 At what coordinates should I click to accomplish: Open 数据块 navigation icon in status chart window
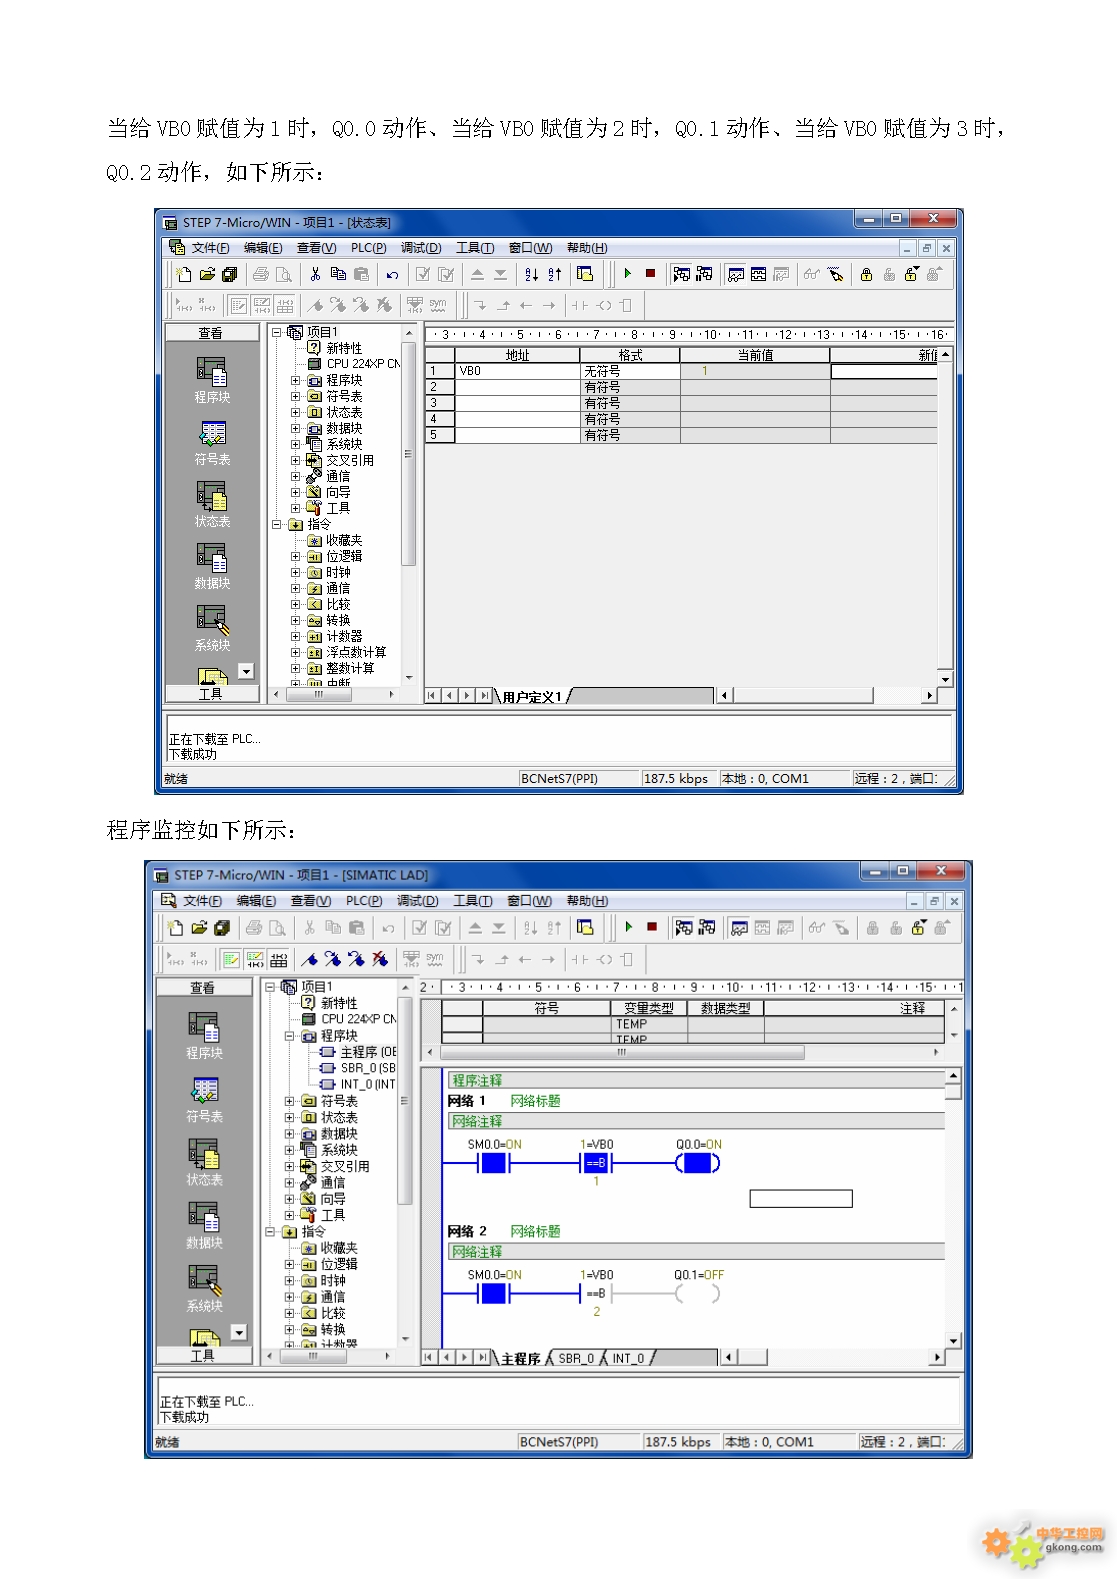pos(212,567)
